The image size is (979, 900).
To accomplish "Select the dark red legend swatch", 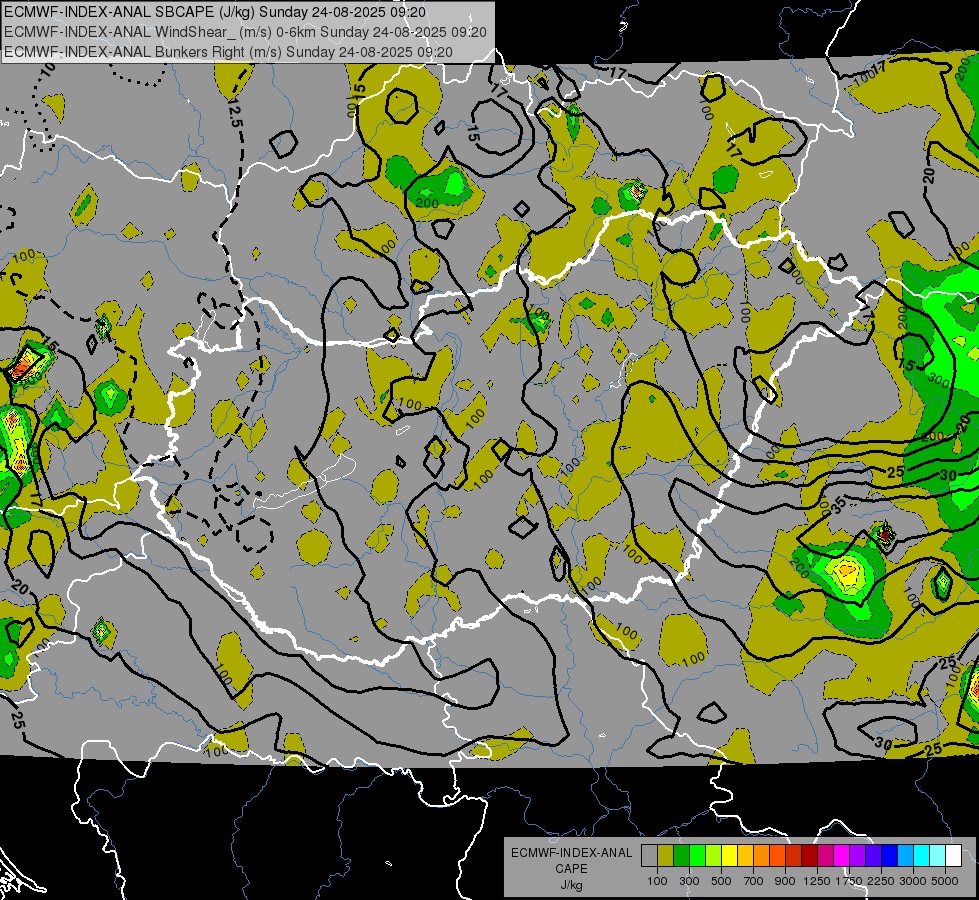I will pyautogui.click(x=809, y=856).
